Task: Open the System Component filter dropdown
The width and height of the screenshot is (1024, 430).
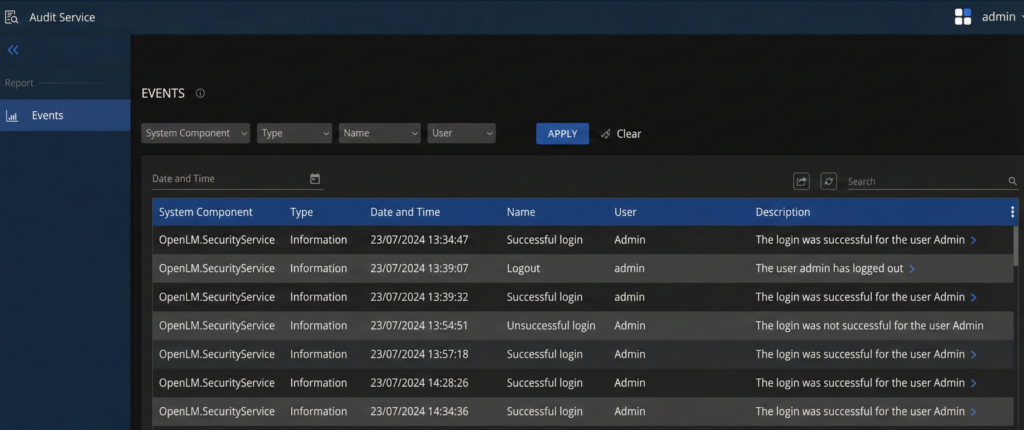Action: tap(196, 133)
